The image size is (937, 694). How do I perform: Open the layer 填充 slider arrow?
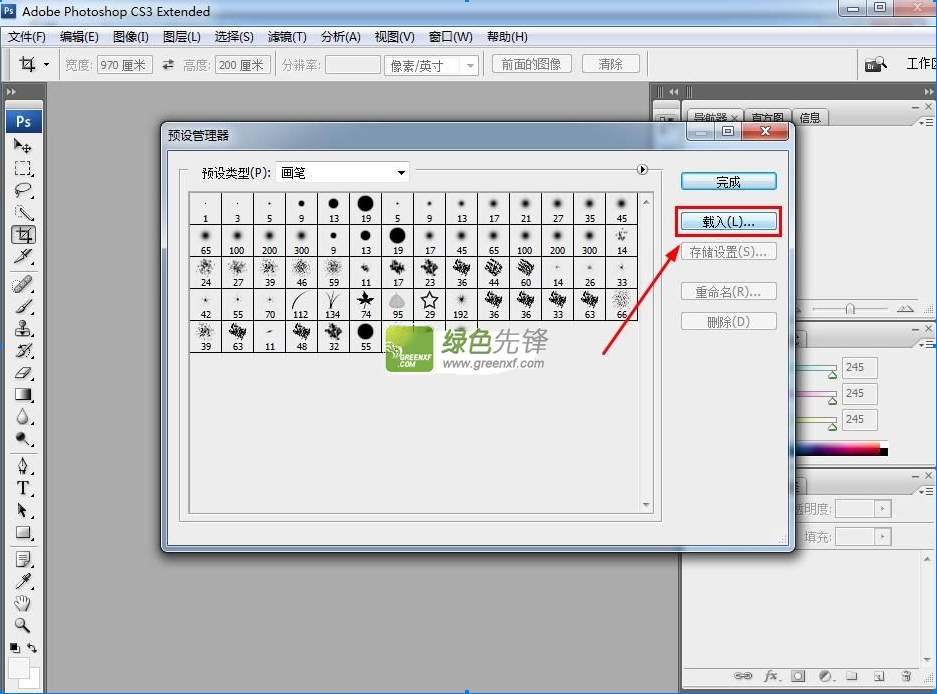[883, 537]
